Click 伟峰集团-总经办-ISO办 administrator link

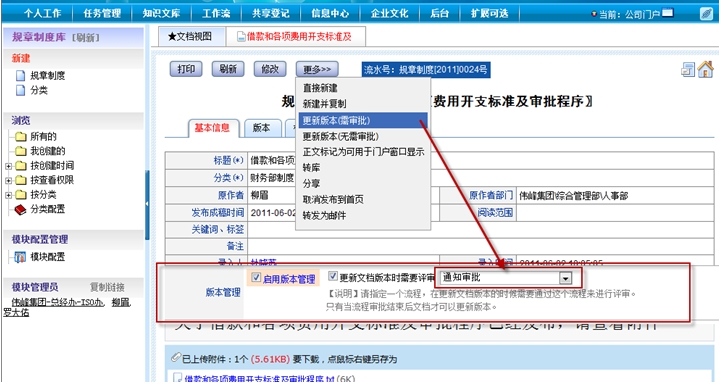pos(58,302)
